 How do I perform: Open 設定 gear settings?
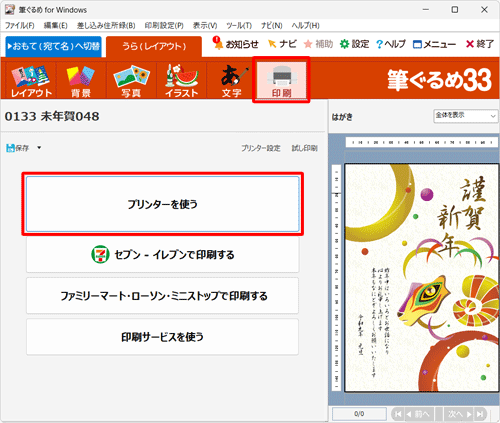(354, 44)
